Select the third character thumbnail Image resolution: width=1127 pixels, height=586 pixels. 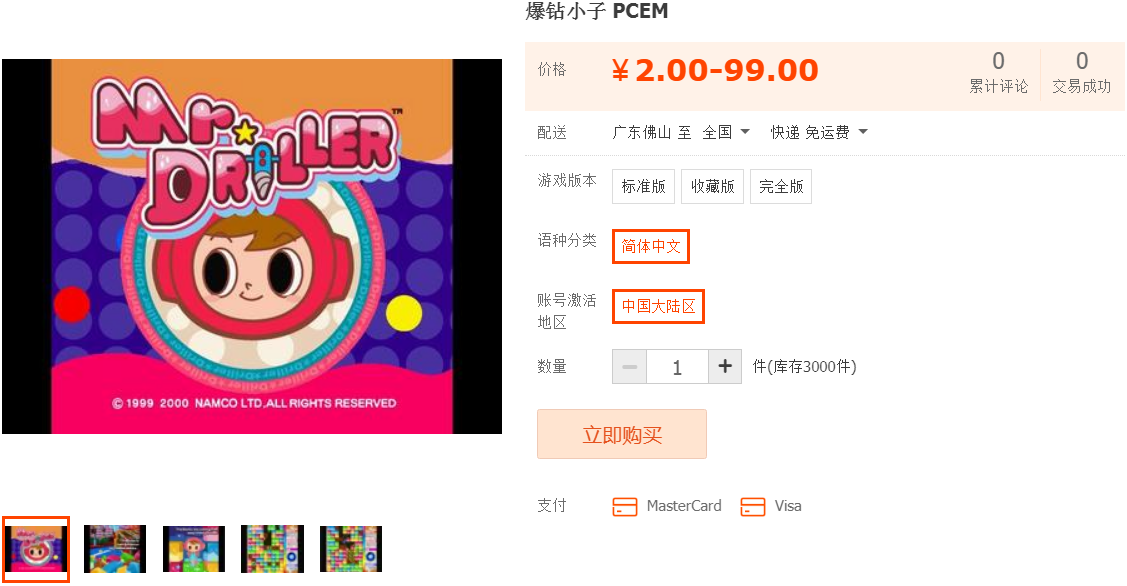pos(193,549)
